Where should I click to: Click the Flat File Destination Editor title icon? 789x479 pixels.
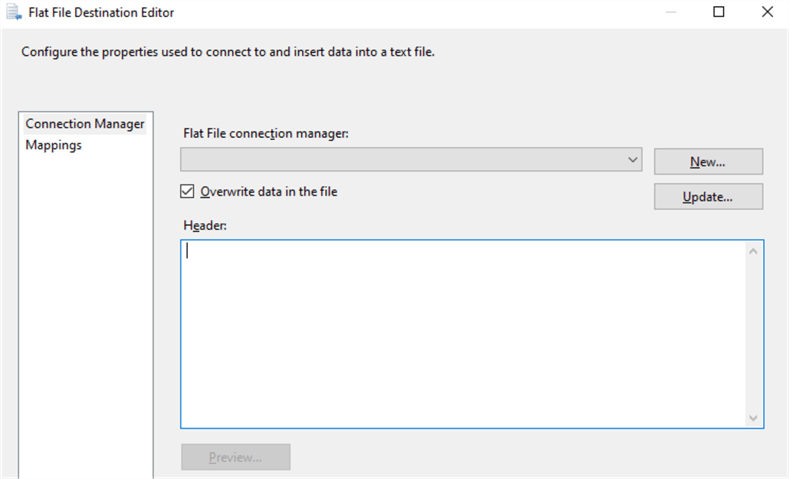pos(11,12)
